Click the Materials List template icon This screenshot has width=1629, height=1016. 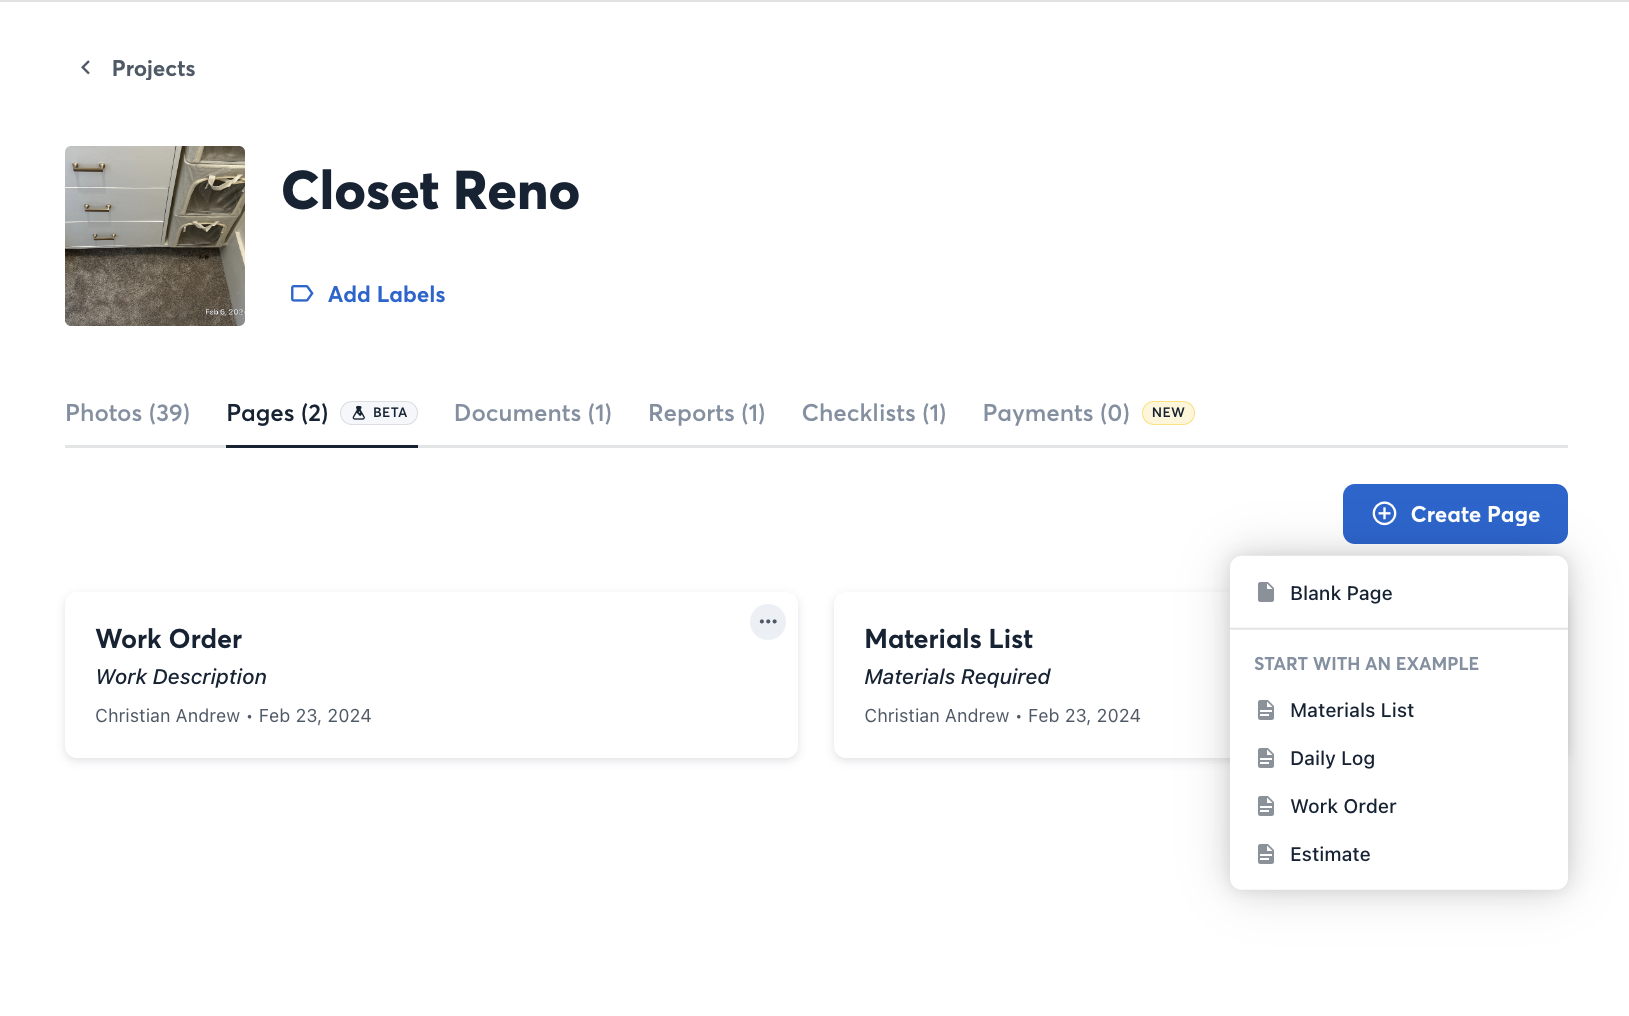pos(1266,710)
